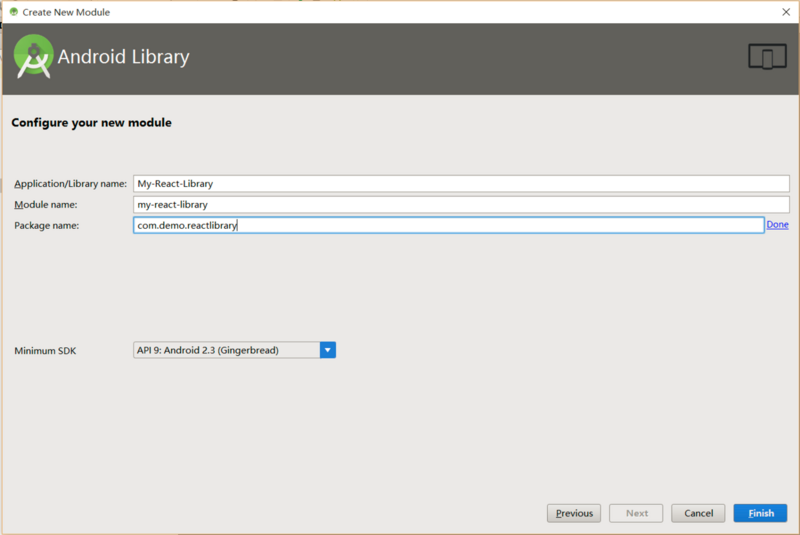The height and width of the screenshot is (535, 800).
Task: Open the Minimum SDK dropdown arrow
Action: pos(328,350)
